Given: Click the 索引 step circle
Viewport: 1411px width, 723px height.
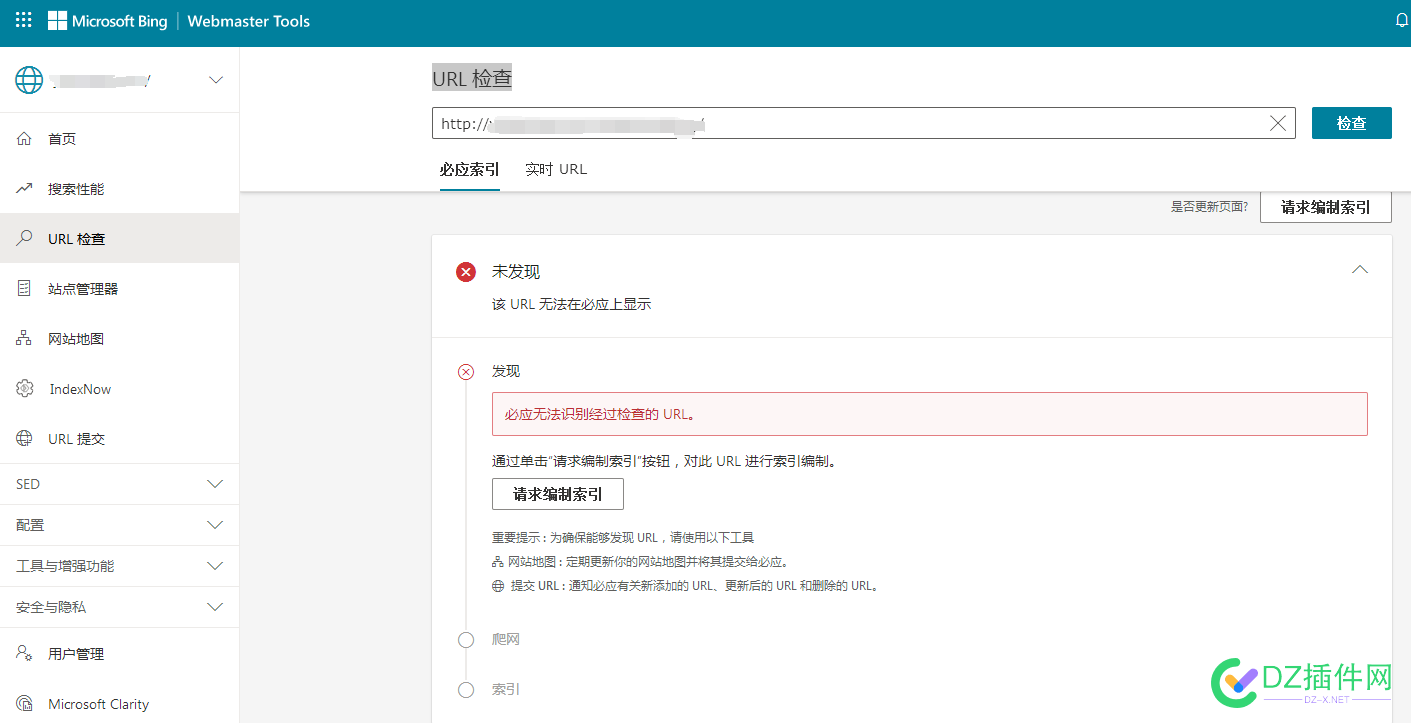Looking at the screenshot, I should click(466, 690).
